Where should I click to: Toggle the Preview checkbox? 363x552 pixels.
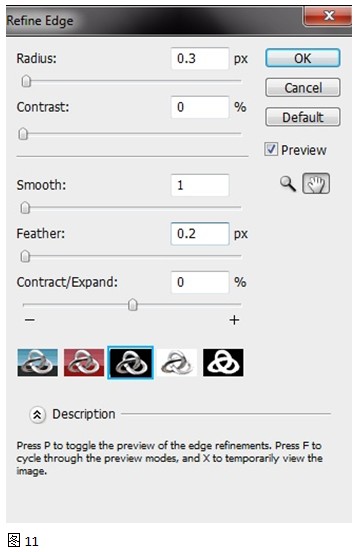click(x=271, y=149)
